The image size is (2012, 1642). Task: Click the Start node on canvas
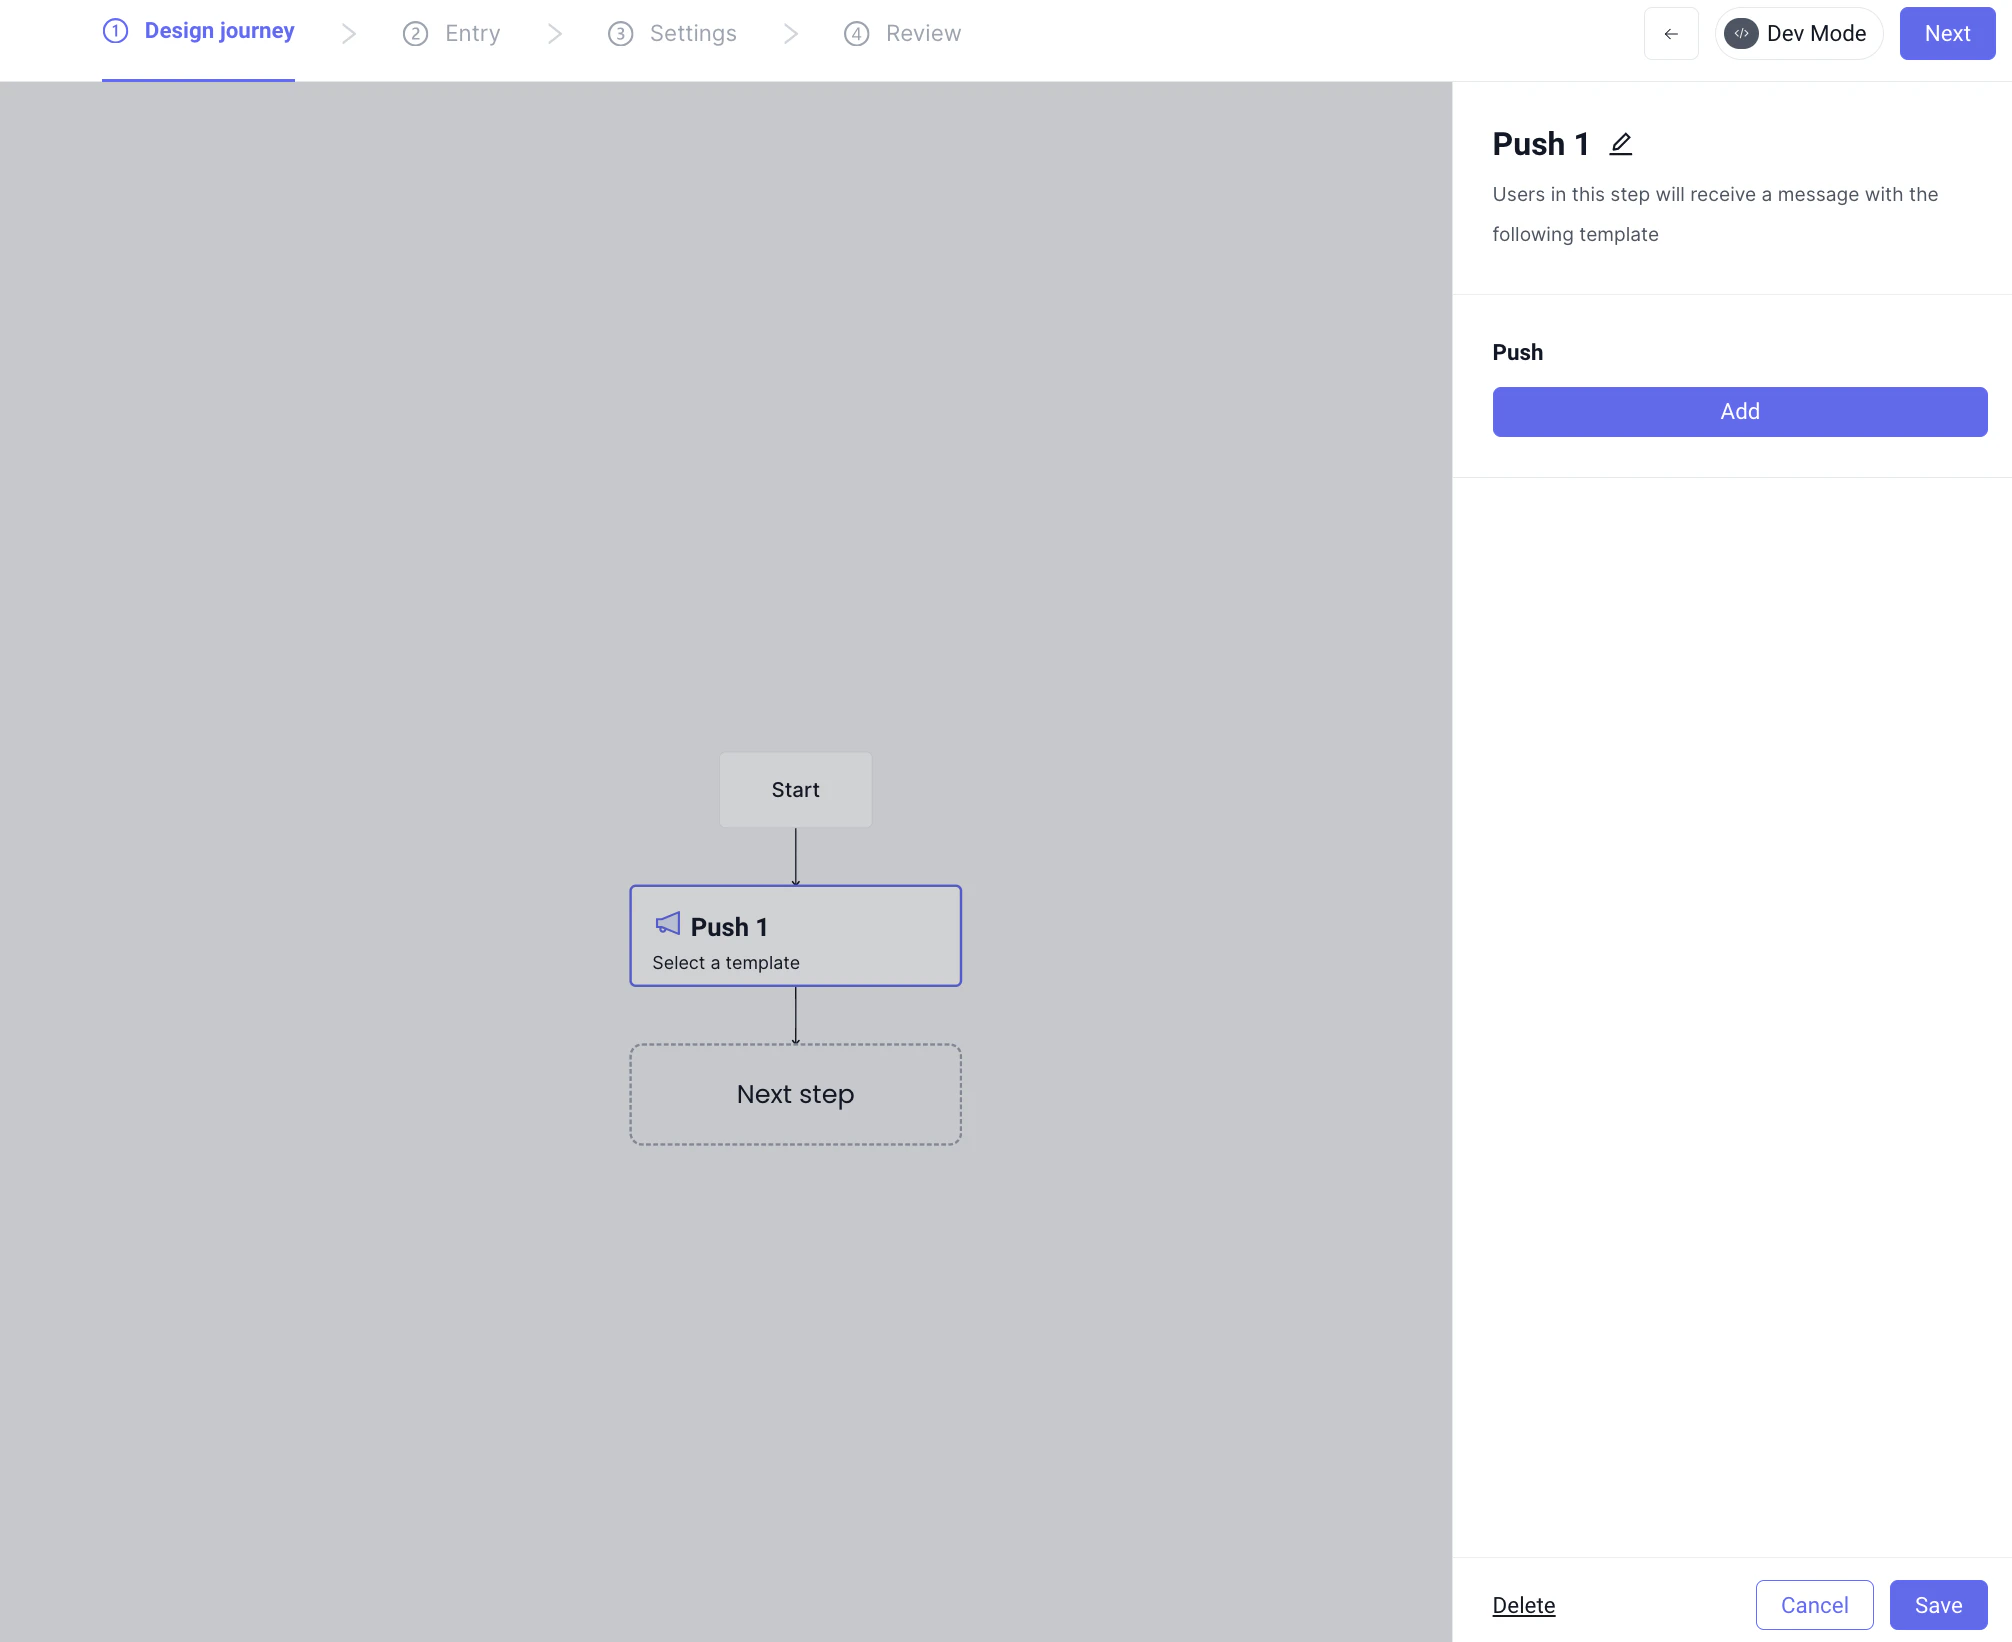[795, 790]
